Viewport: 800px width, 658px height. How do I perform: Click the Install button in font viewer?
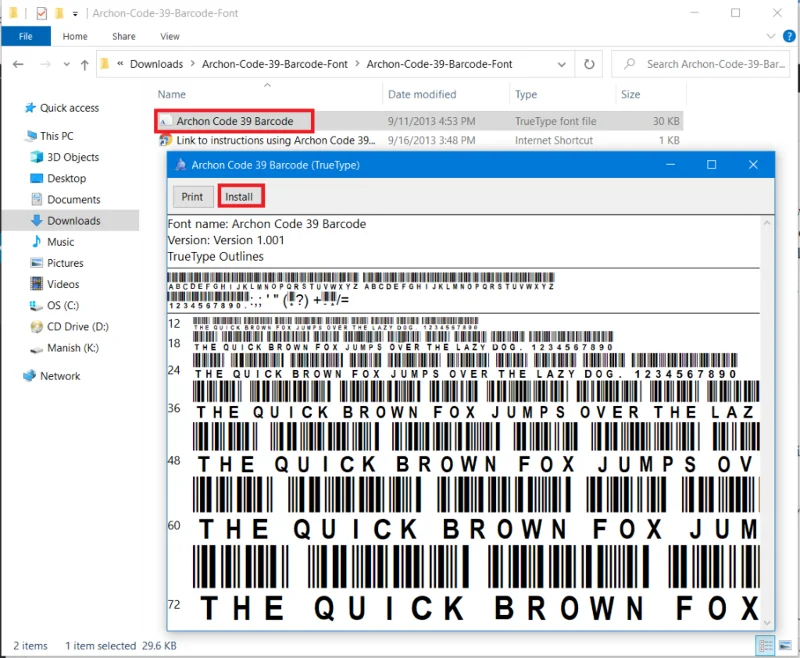point(241,197)
